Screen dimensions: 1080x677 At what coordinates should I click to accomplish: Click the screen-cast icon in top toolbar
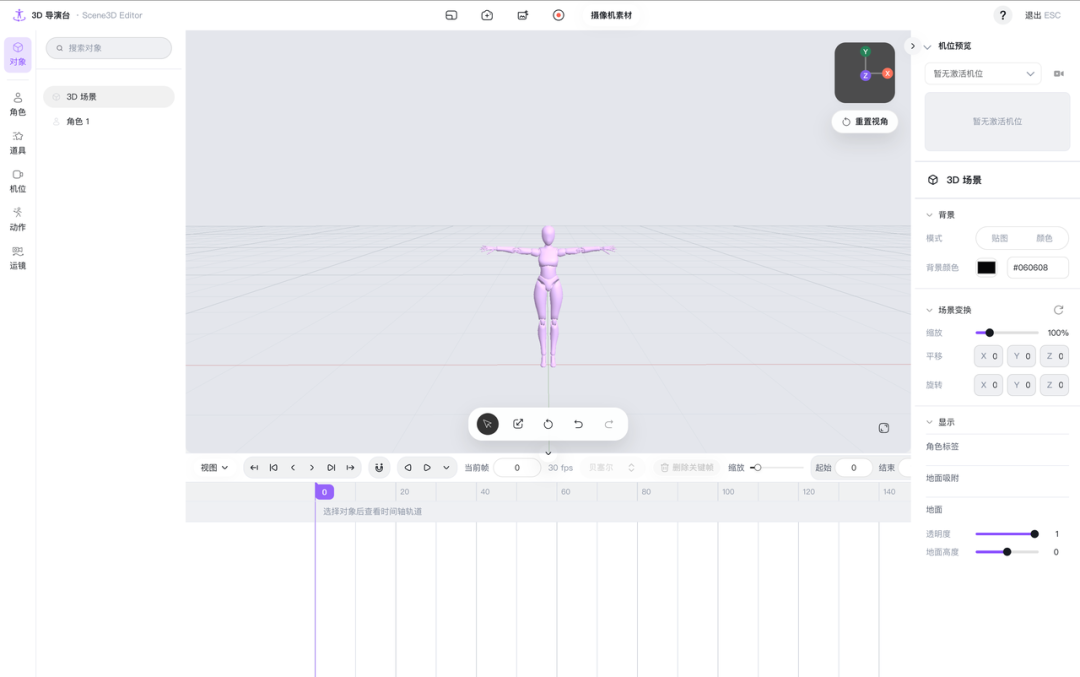[451, 15]
